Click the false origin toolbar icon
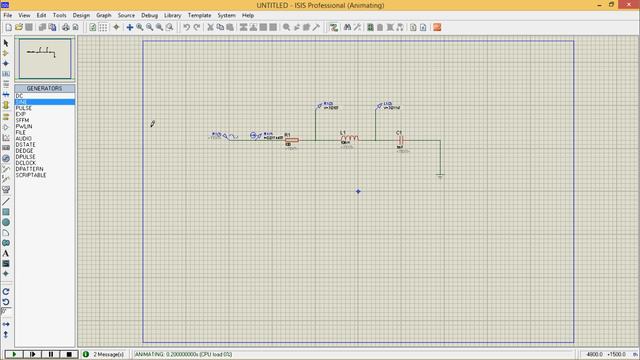This screenshot has width=640, height=360. click(116, 27)
